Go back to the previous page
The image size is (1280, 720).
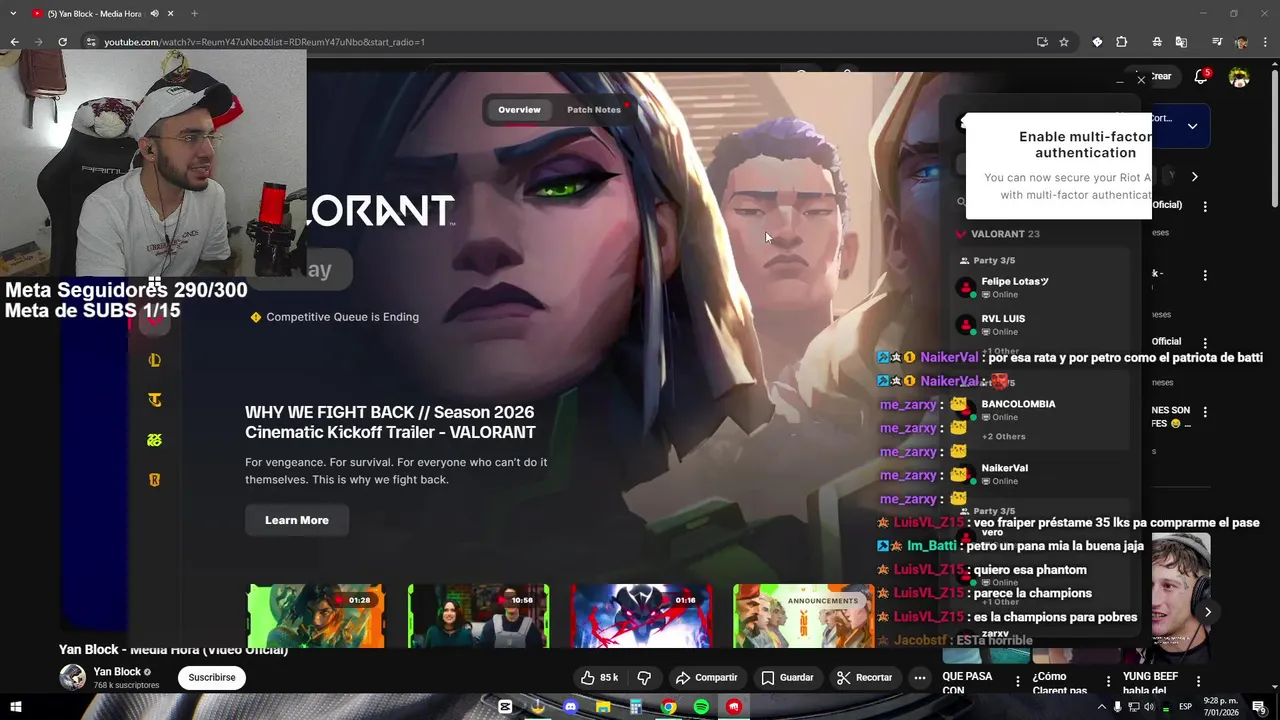pyautogui.click(x=15, y=42)
